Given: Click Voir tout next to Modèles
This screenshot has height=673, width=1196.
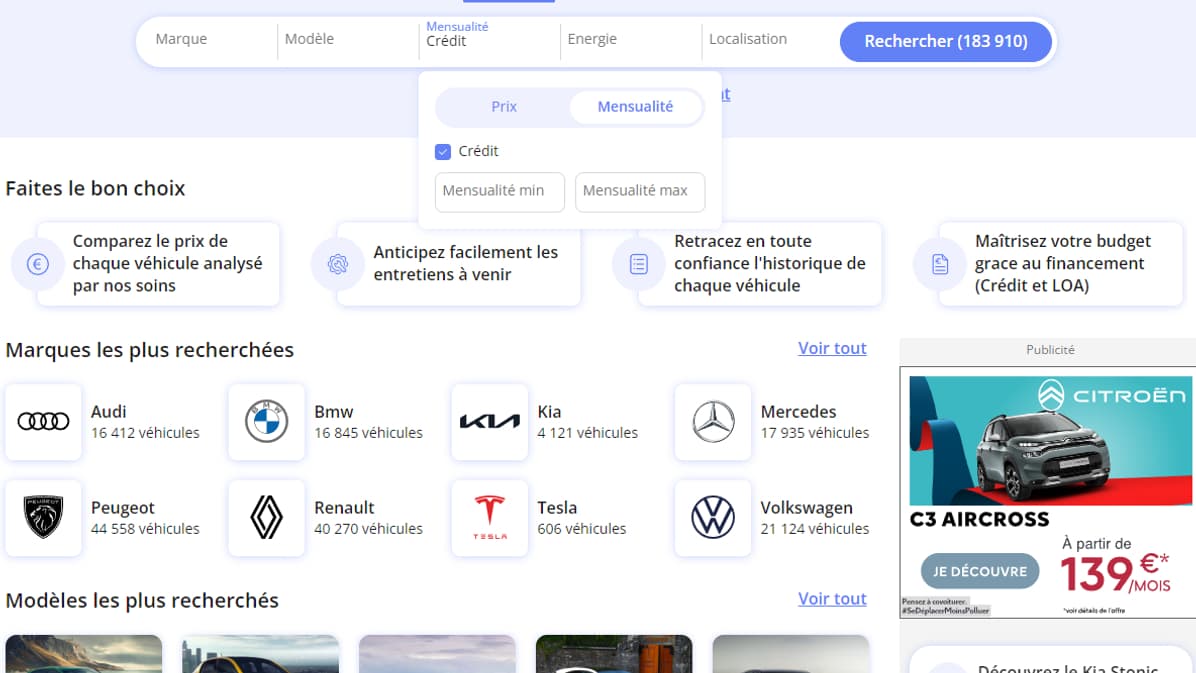Looking at the screenshot, I should click(x=831, y=599).
